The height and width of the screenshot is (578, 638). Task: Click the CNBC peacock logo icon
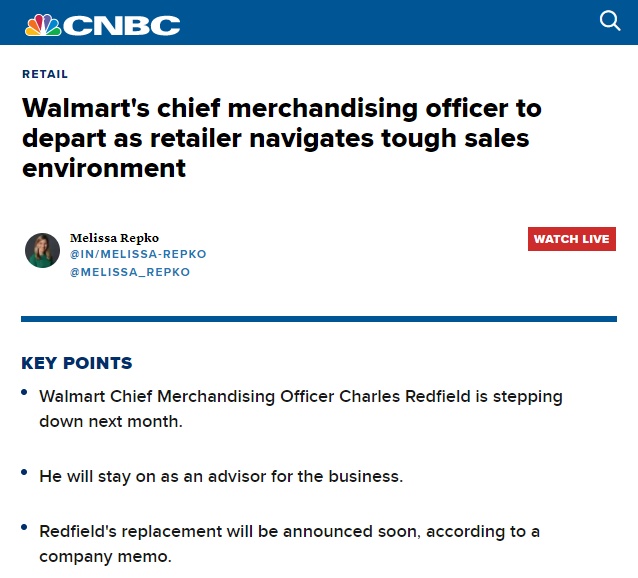pyautogui.click(x=42, y=23)
